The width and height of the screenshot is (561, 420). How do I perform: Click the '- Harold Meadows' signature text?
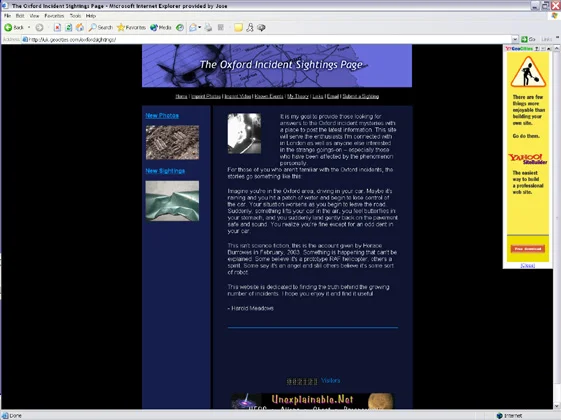[250, 308]
